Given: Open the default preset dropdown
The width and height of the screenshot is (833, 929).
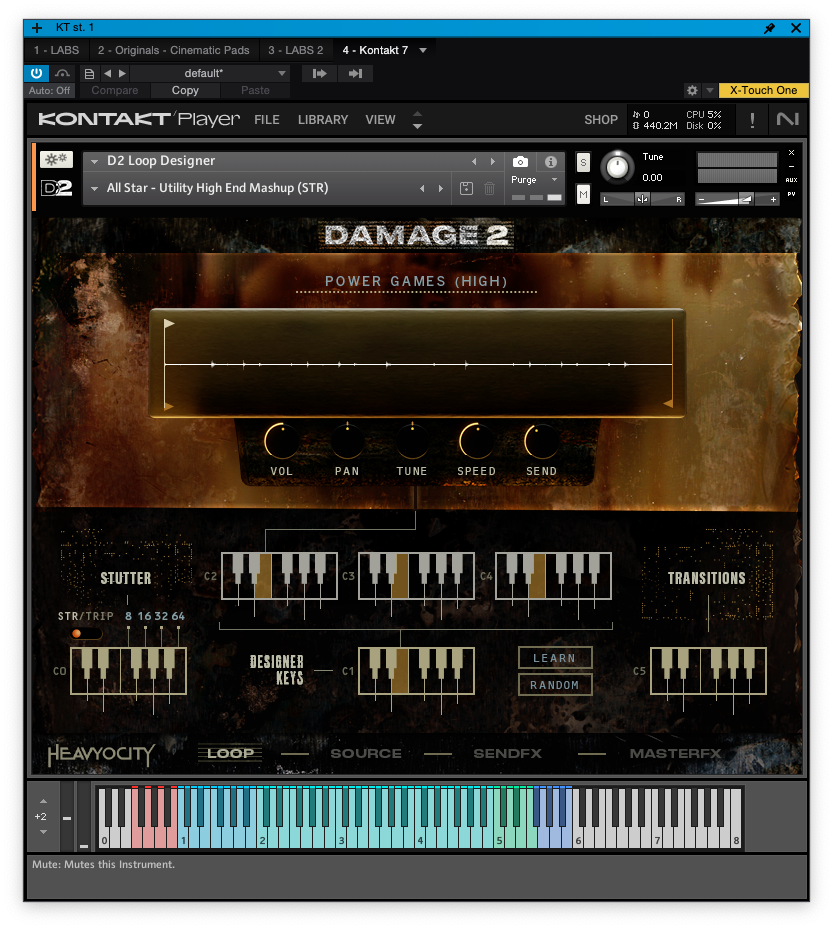Looking at the screenshot, I should click(x=281, y=73).
